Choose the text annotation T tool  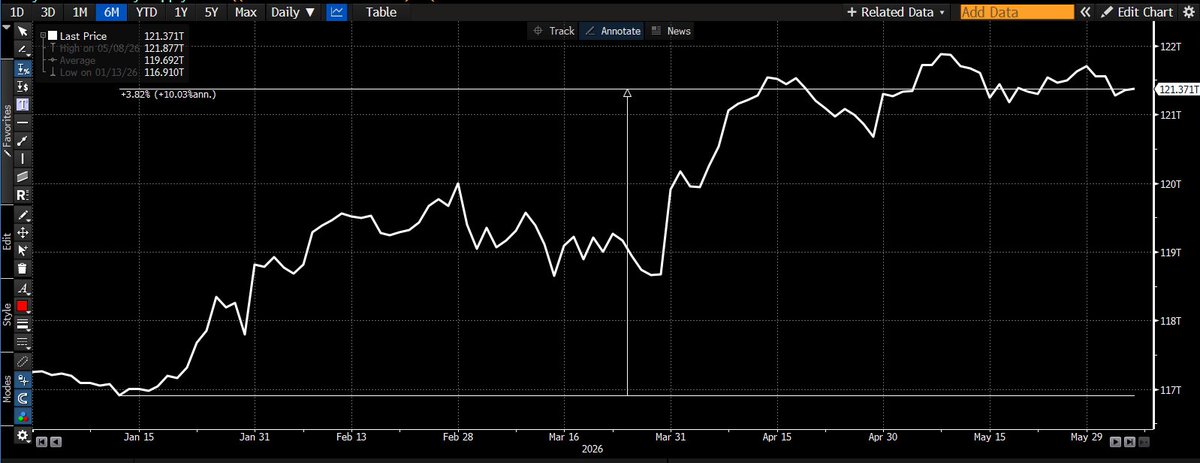point(24,105)
